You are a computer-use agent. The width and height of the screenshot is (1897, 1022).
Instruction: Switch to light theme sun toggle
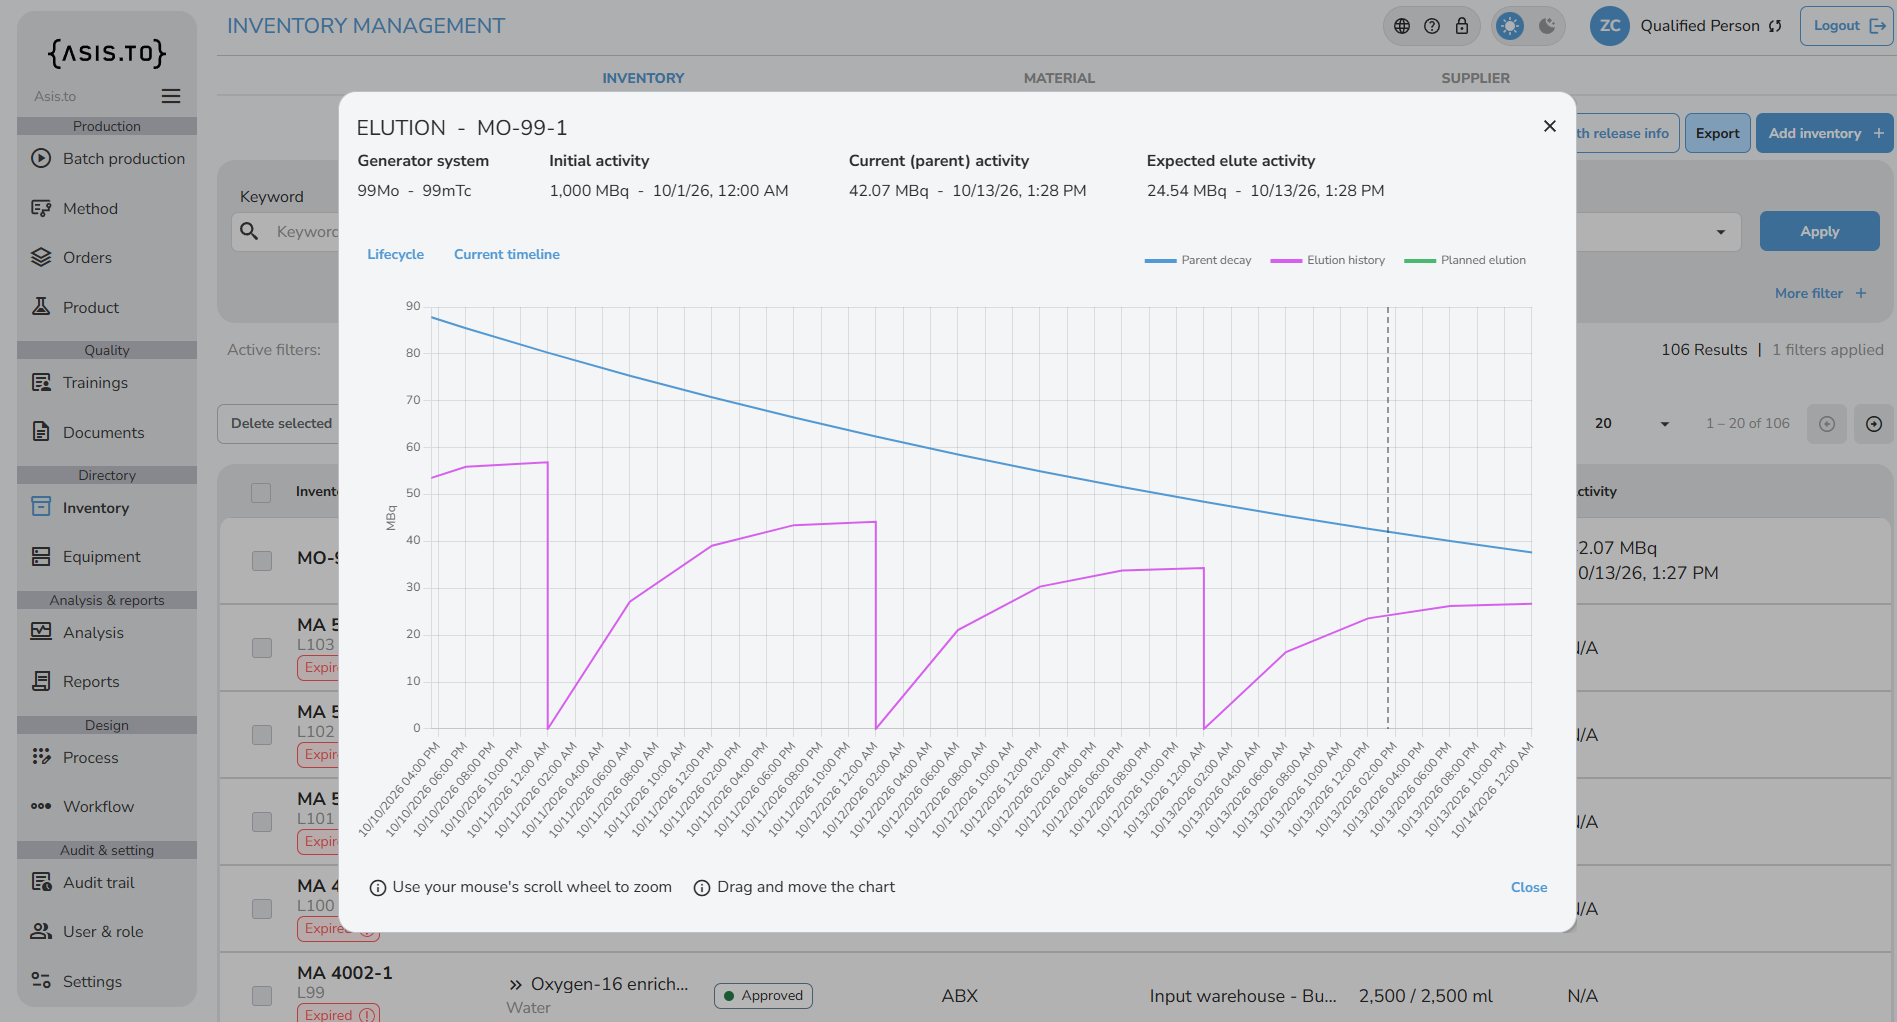(x=1510, y=26)
